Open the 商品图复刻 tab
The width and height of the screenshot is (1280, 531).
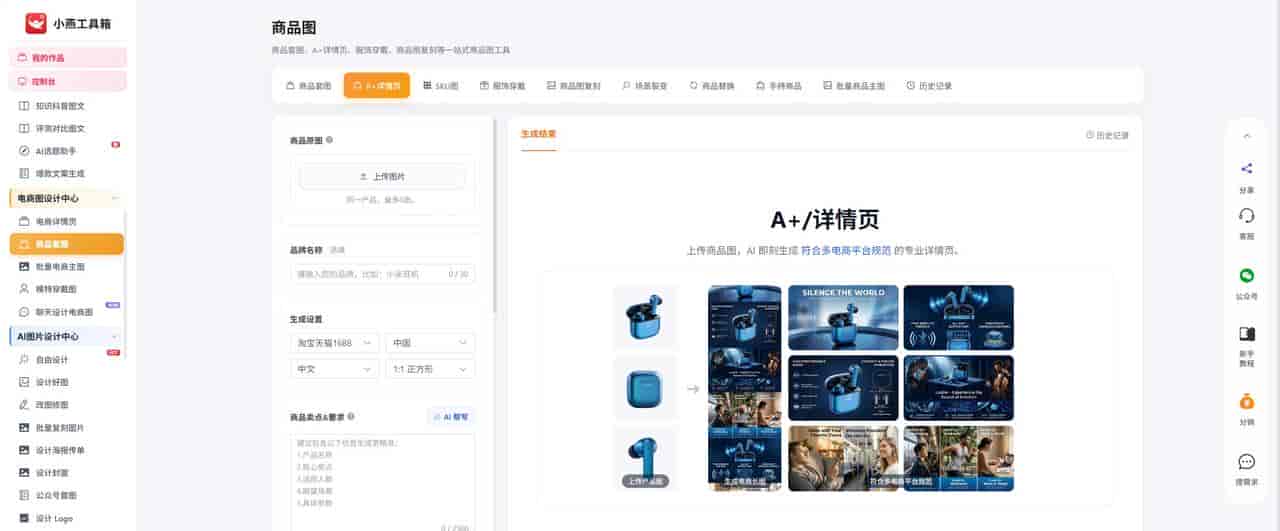click(574, 86)
